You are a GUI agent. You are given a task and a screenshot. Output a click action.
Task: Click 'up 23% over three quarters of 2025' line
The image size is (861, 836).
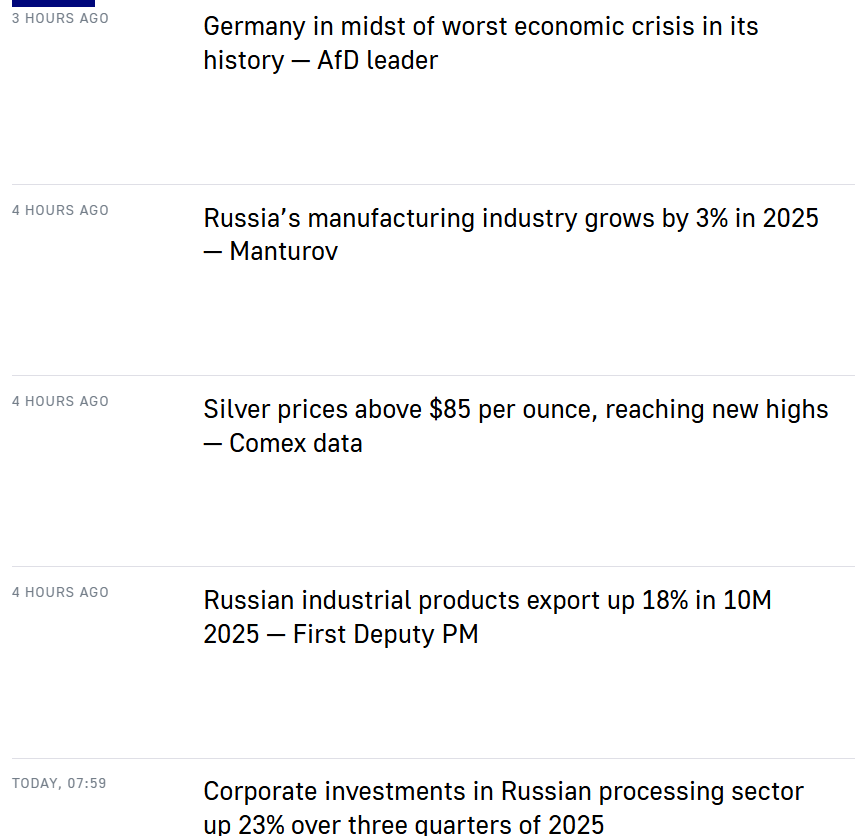(x=404, y=825)
